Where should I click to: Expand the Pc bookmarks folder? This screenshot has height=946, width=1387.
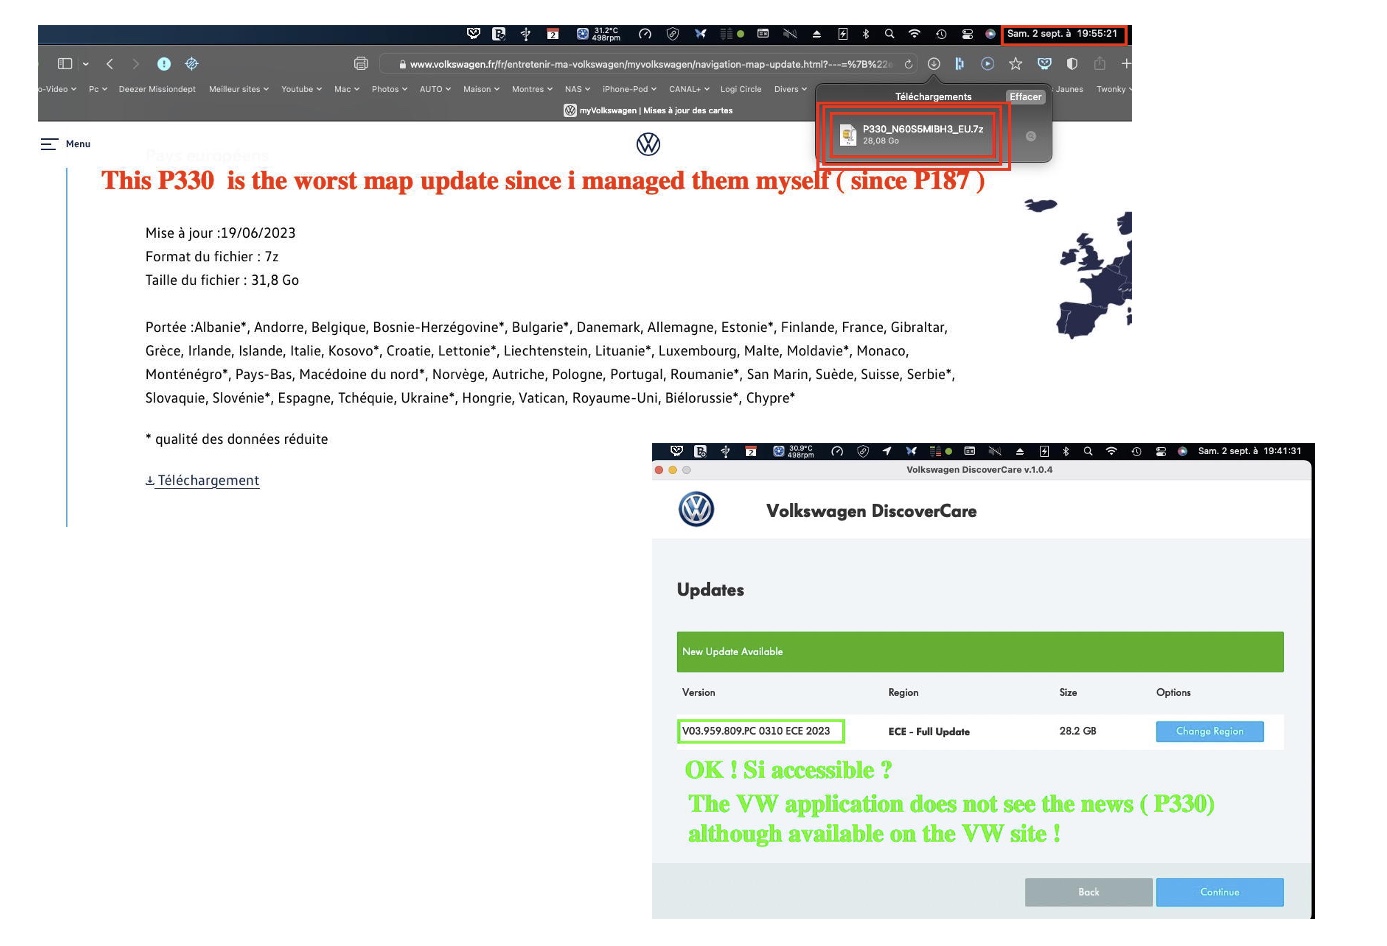pos(98,89)
